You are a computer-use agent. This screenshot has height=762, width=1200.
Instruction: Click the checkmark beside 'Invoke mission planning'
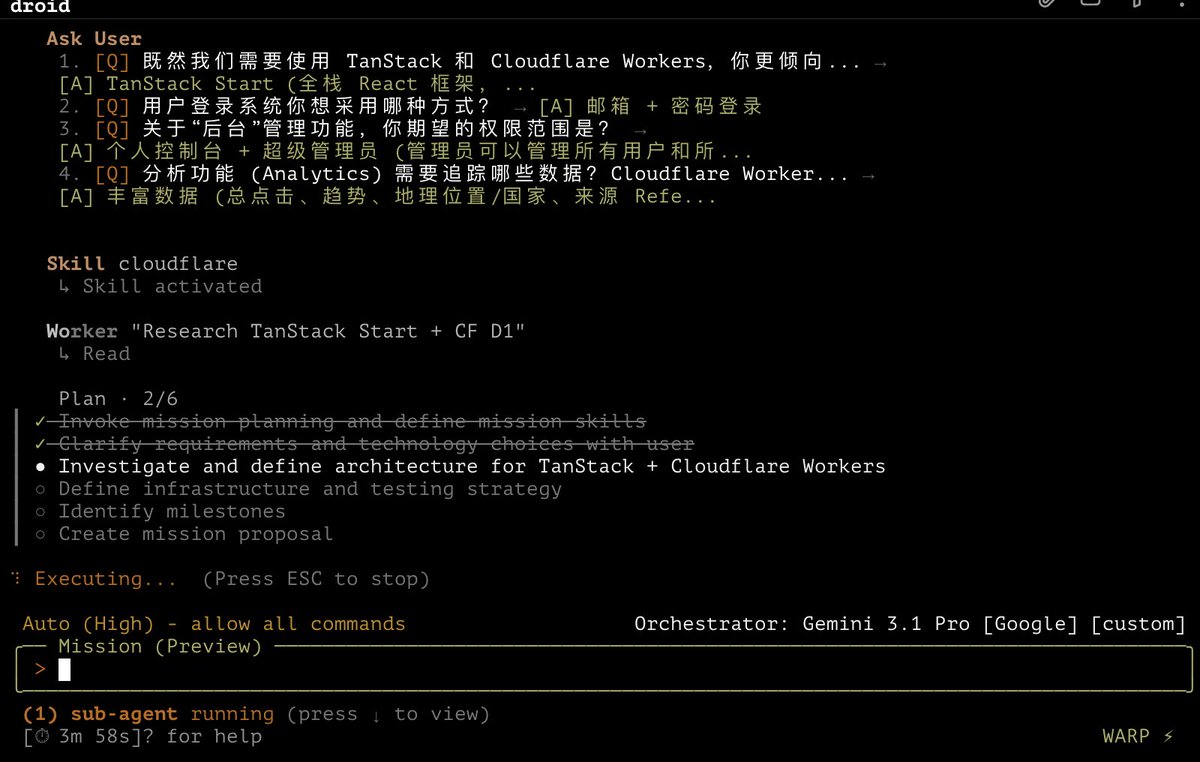coord(40,421)
